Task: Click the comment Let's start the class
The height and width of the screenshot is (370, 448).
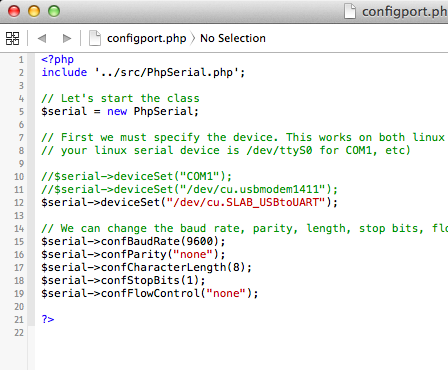Action: [x=120, y=98]
